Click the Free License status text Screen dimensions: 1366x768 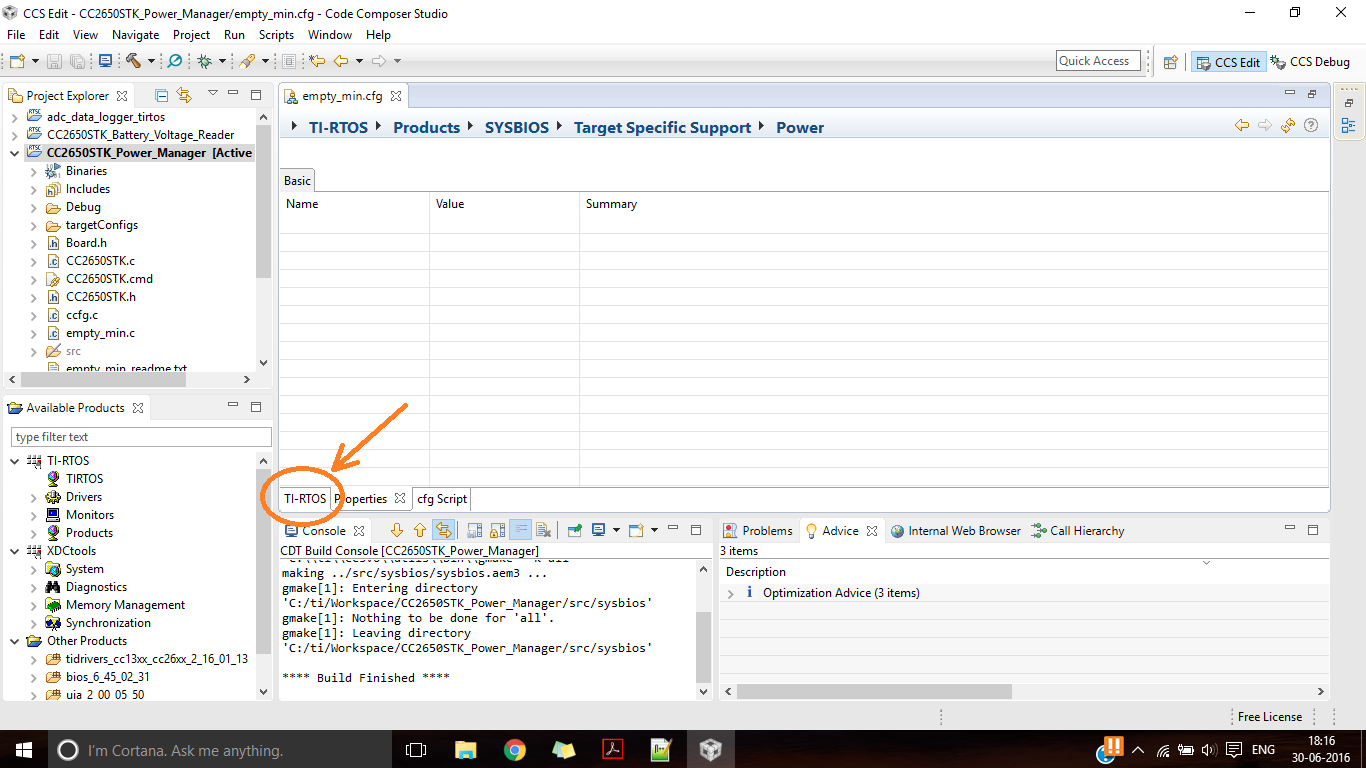click(x=1270, y=717)
